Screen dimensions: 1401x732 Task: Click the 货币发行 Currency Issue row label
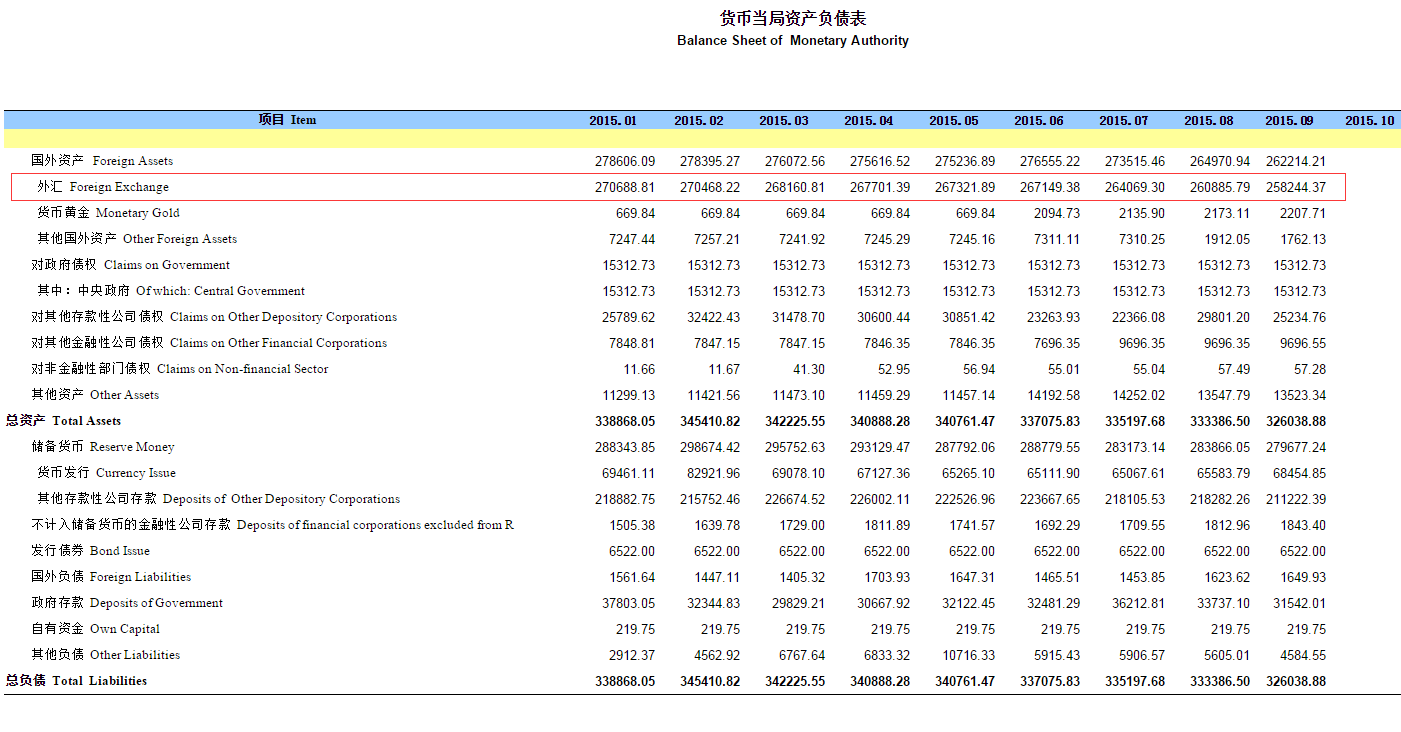106,473
